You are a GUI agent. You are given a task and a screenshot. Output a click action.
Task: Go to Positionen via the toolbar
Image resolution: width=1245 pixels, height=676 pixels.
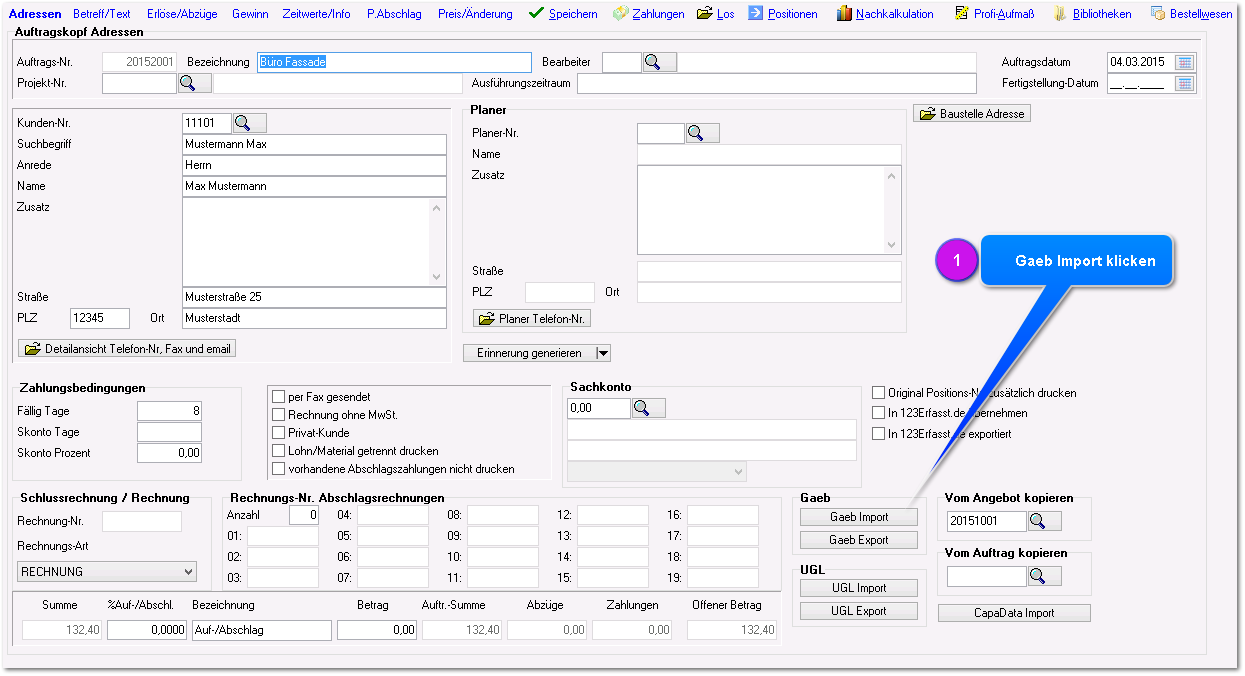(782, 14)
